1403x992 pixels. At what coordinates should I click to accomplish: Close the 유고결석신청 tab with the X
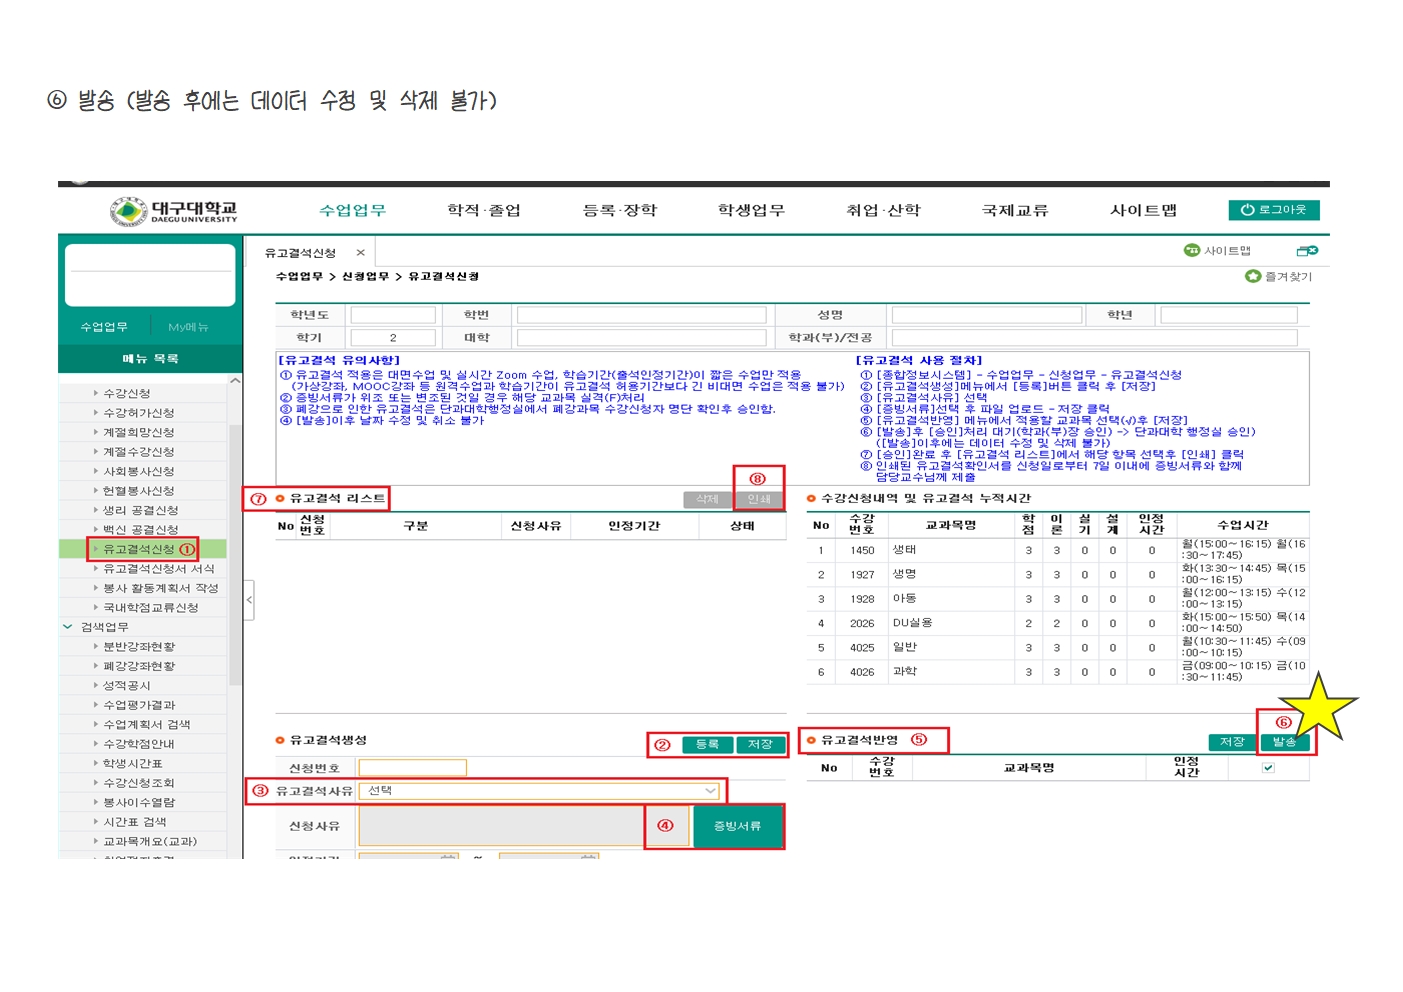tap(360, 253)
